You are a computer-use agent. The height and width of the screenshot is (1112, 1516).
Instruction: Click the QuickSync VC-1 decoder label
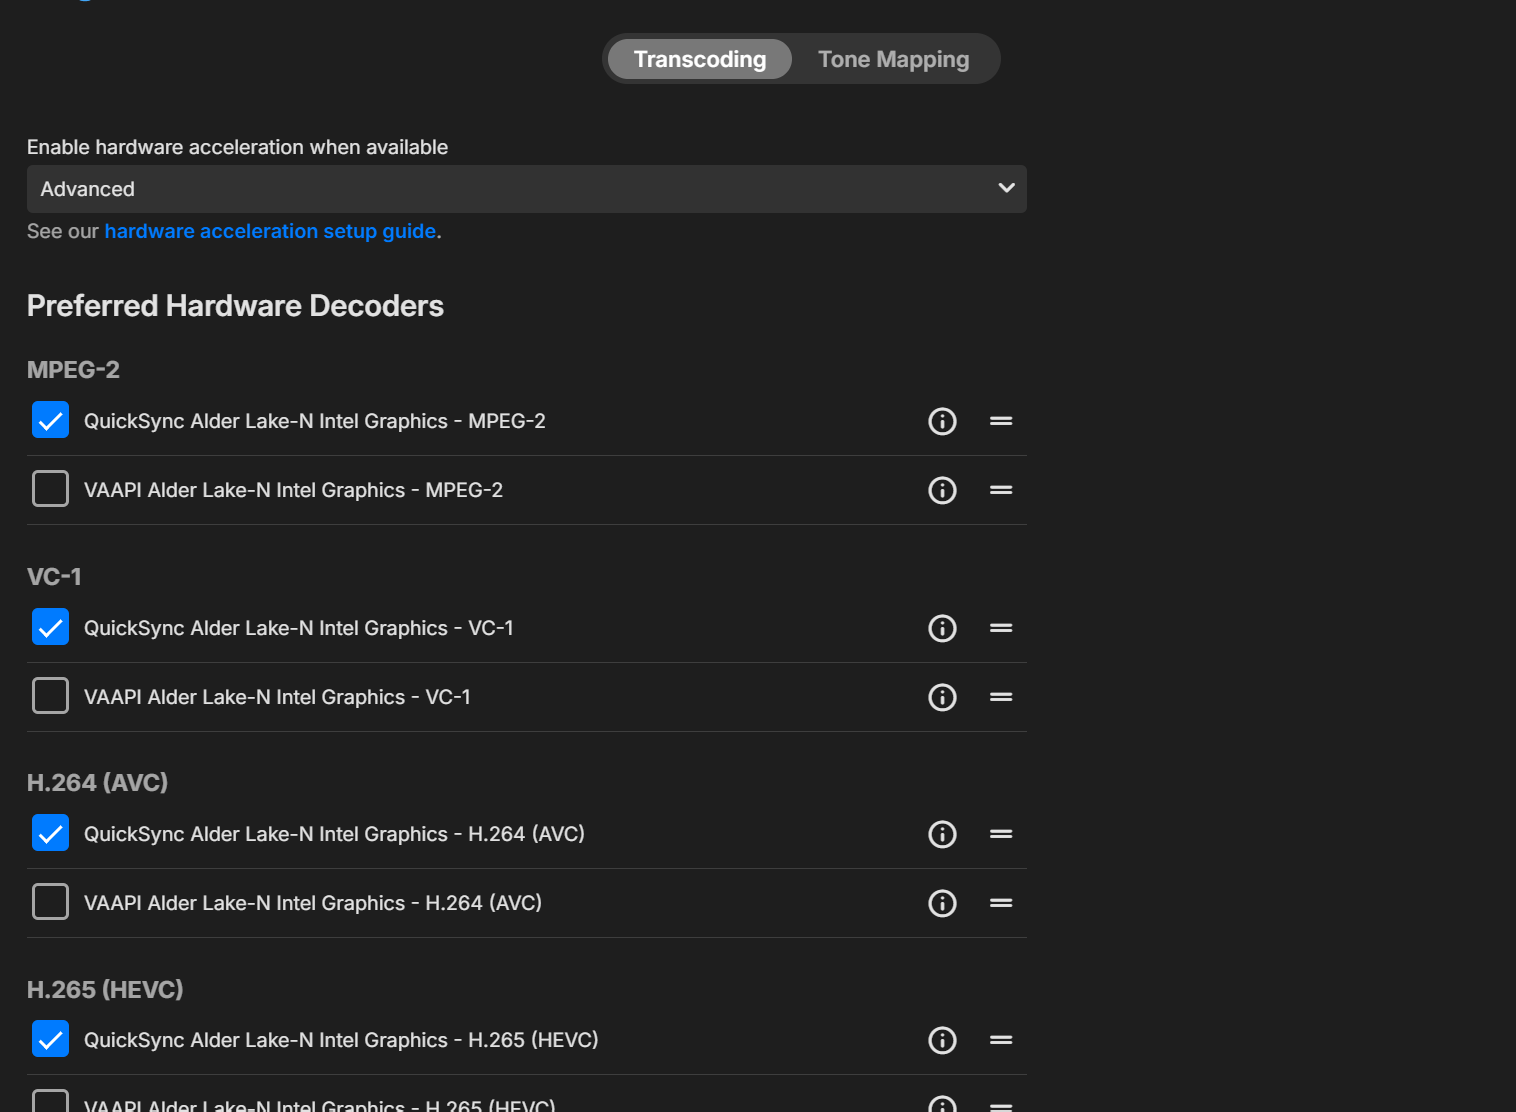(298, 628)
